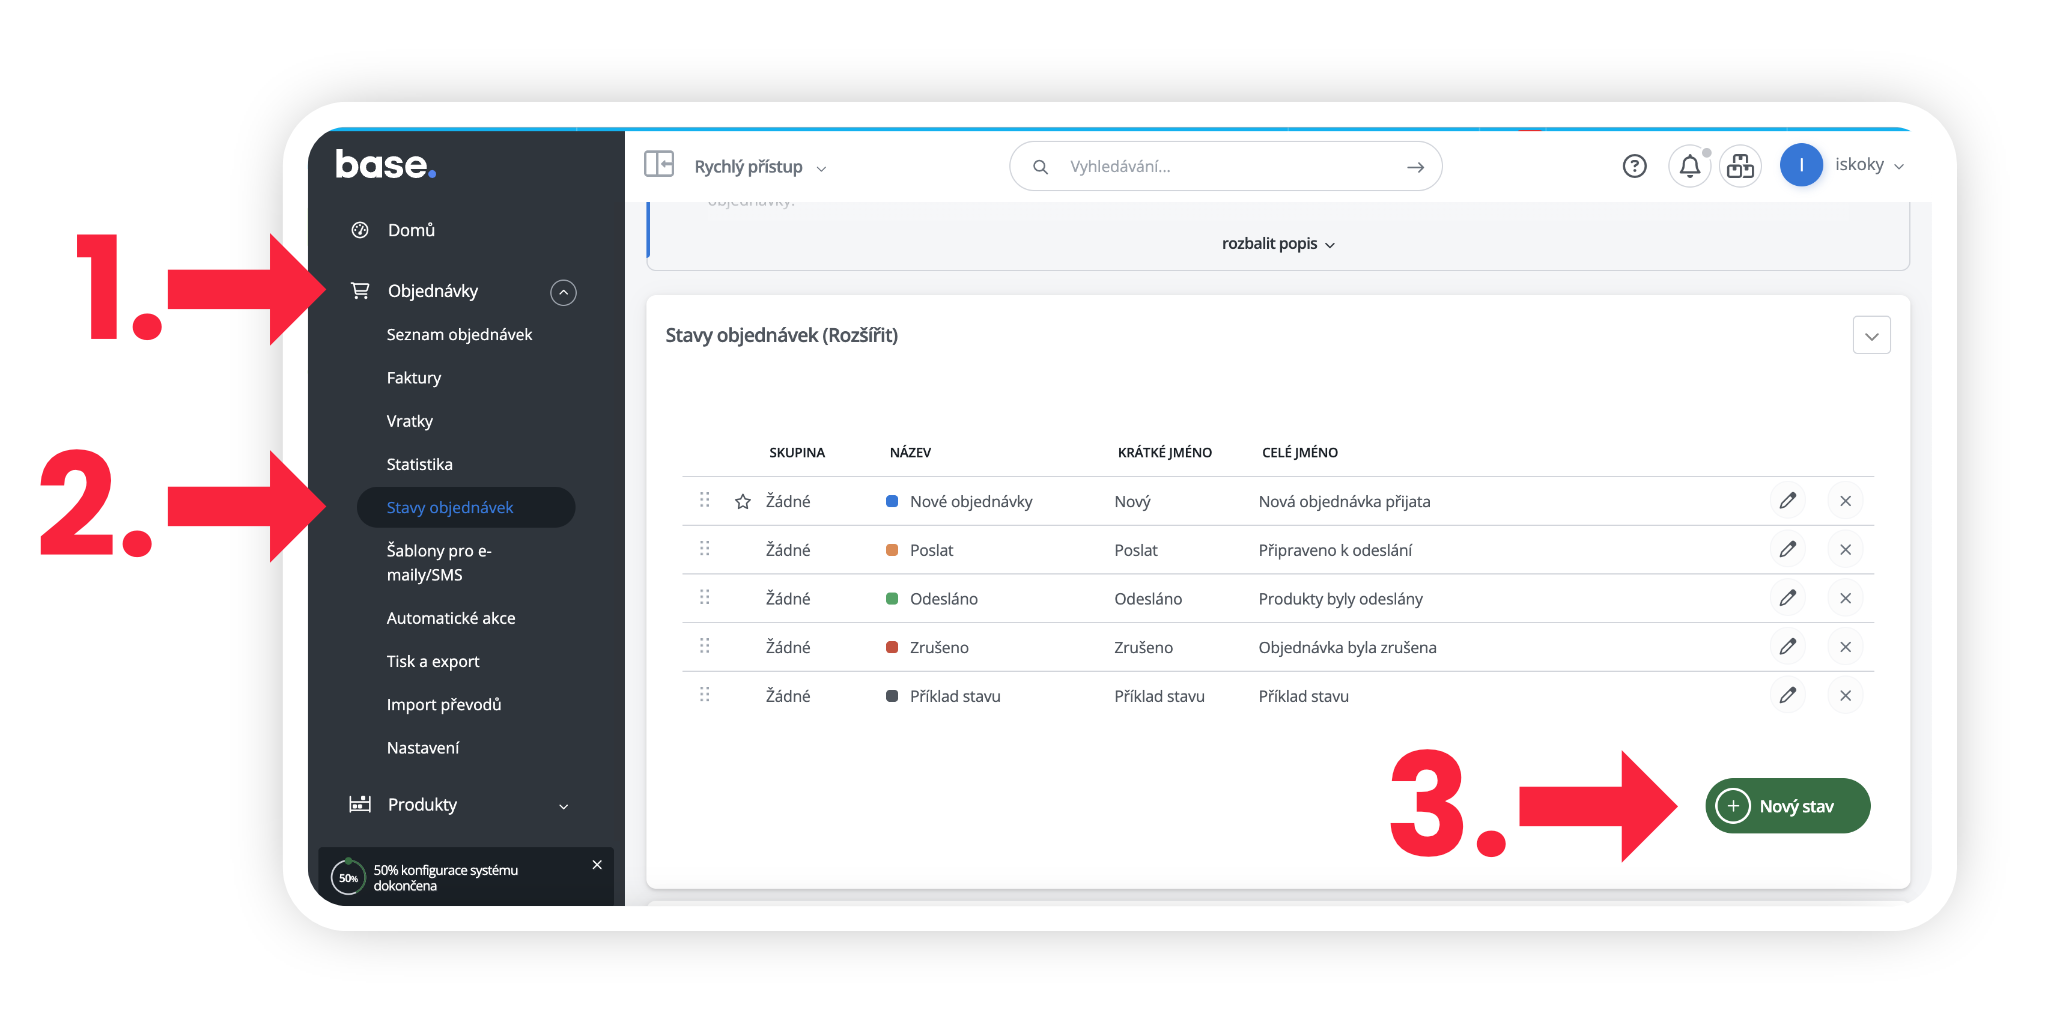Click the Stavy objednávek (Rozšířit) heading

point(781,335)
